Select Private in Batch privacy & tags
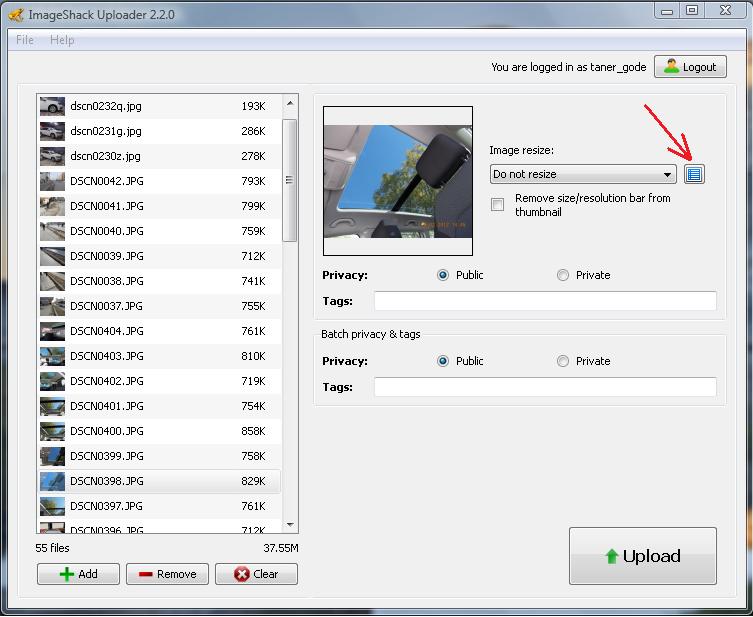 click(x=563, y=361)
